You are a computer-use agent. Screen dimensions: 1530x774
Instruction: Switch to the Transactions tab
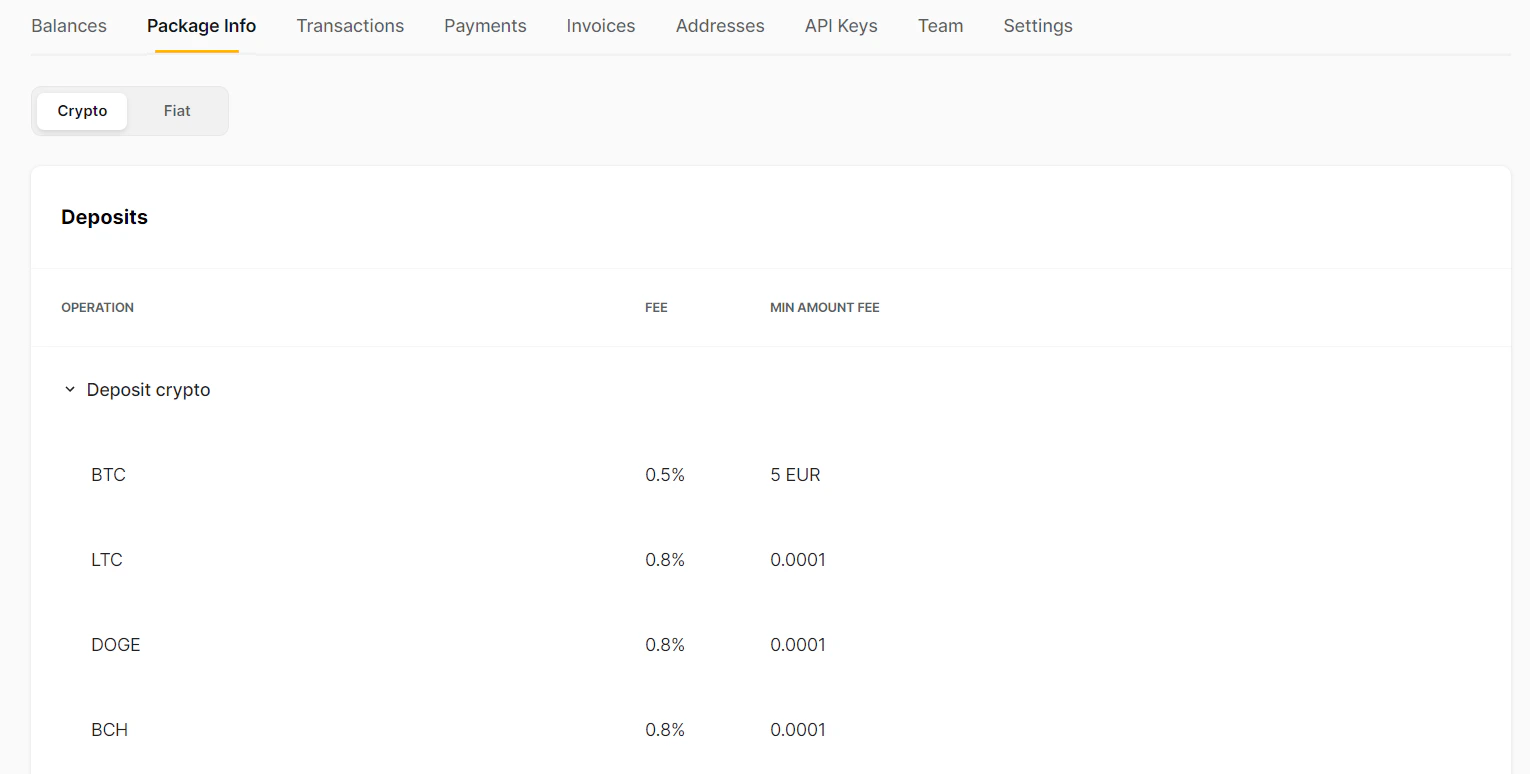click(350, 26)
